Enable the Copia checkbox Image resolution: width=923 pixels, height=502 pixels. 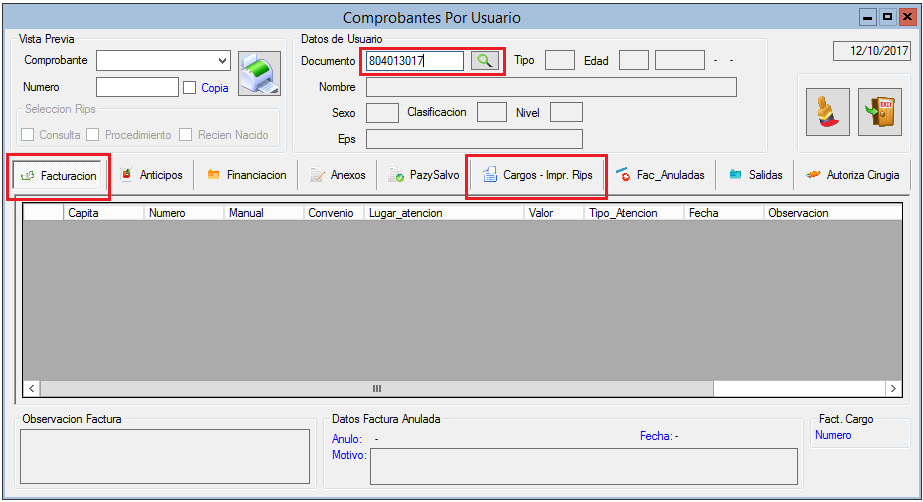coord(190,88)
